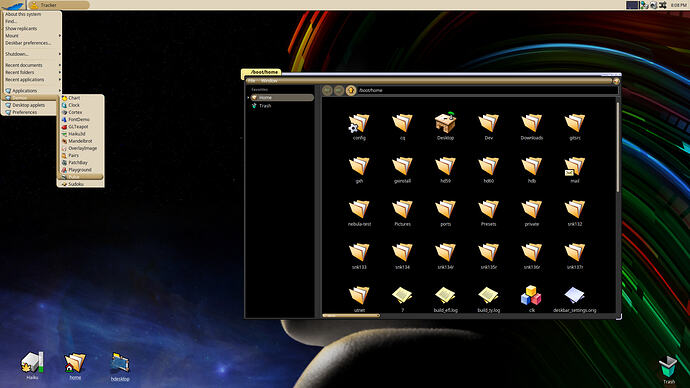Image resolution: width=690 pixels, height=388 pixels.
Task: Open the File menu in Tracker window
Action: click(x=252, y=81)
